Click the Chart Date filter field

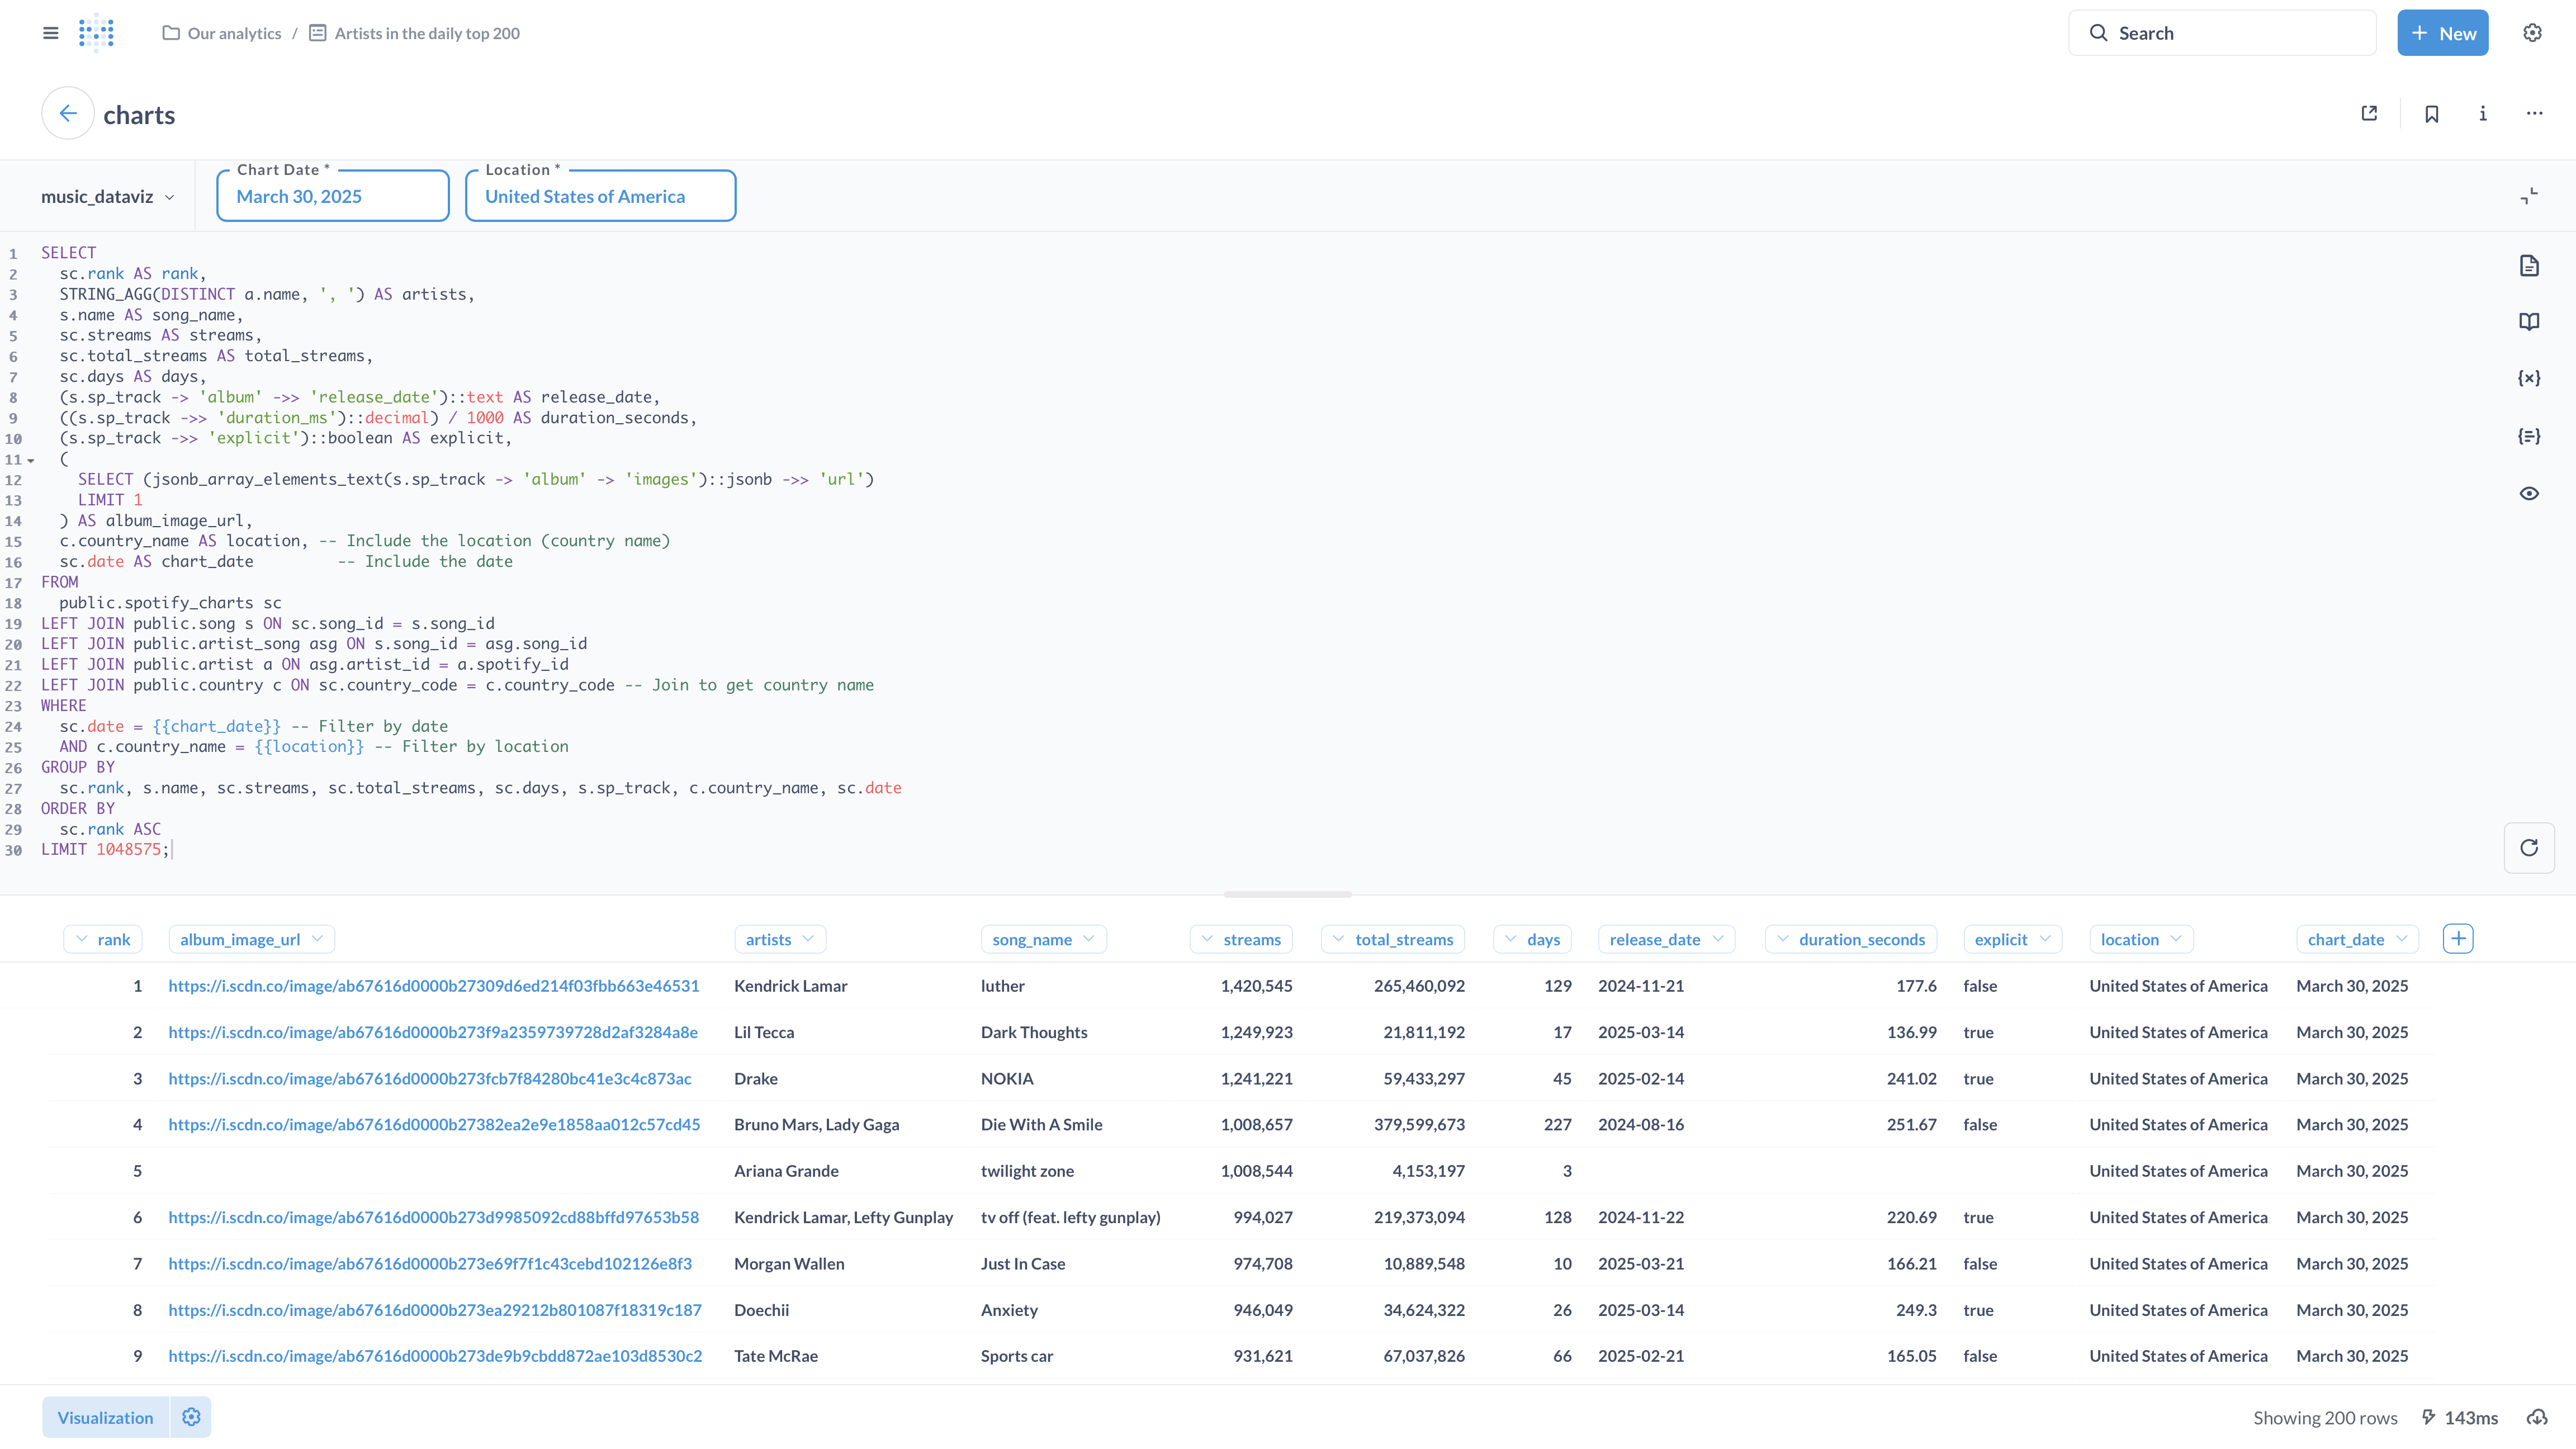pos(332,196)
